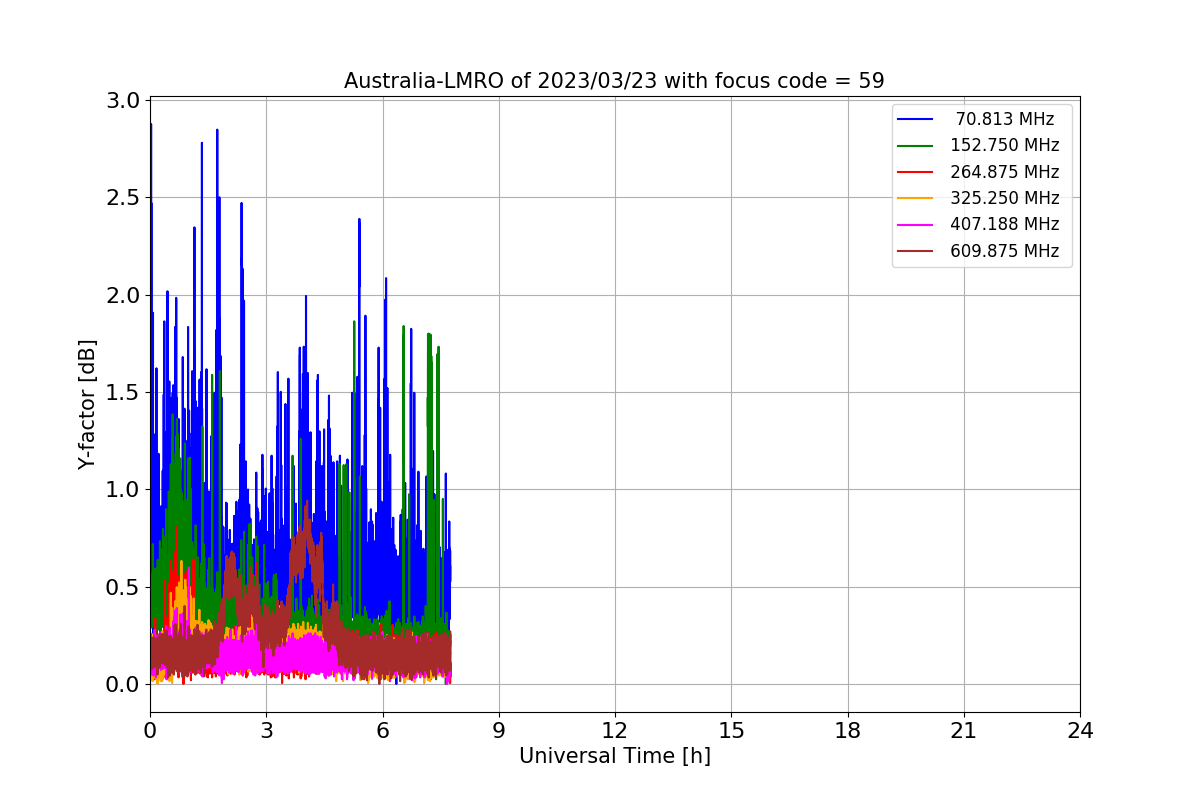Select the 609.875 MHz legend entry
Viewport: 1200px width, 800px height.
click(978, 251)
